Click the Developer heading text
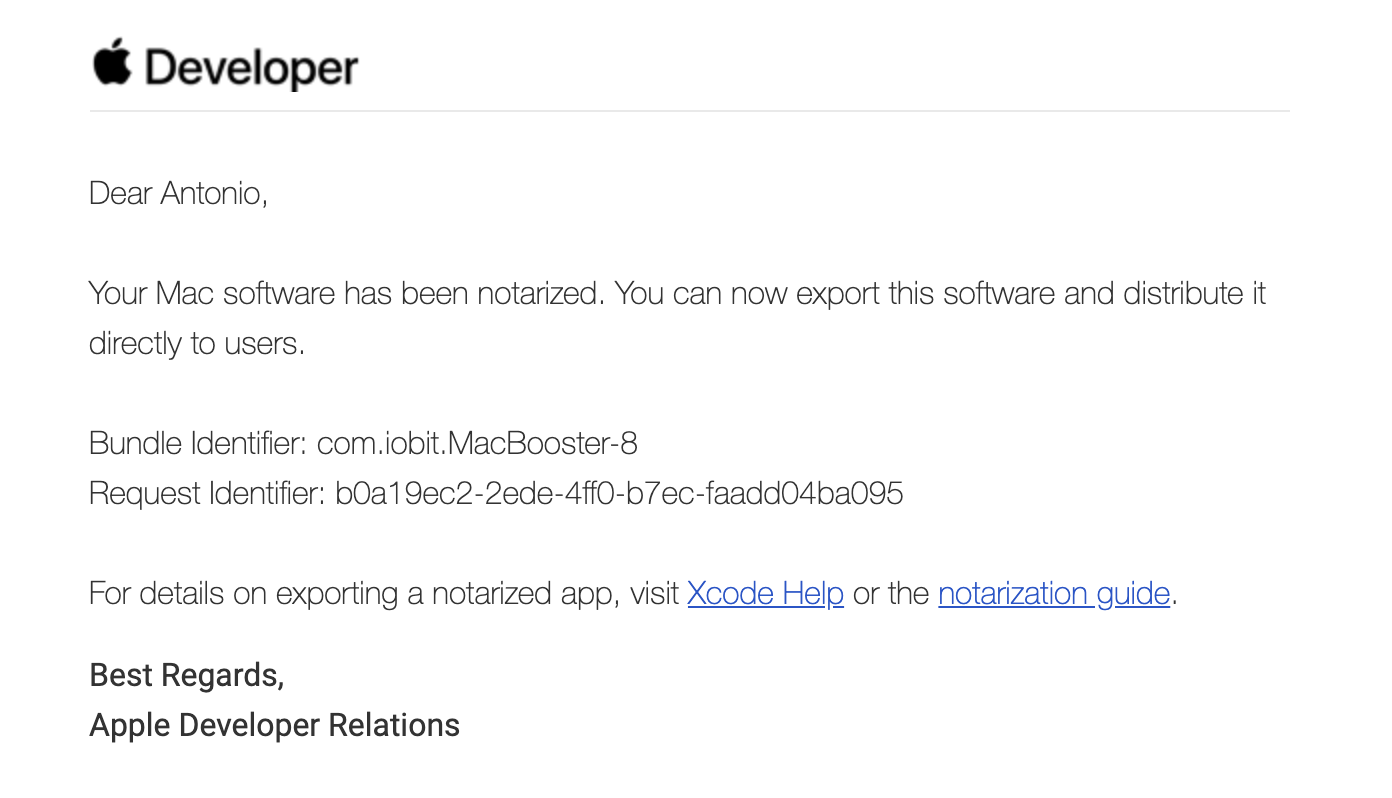Screen dimensions: 1392x798 251,68
